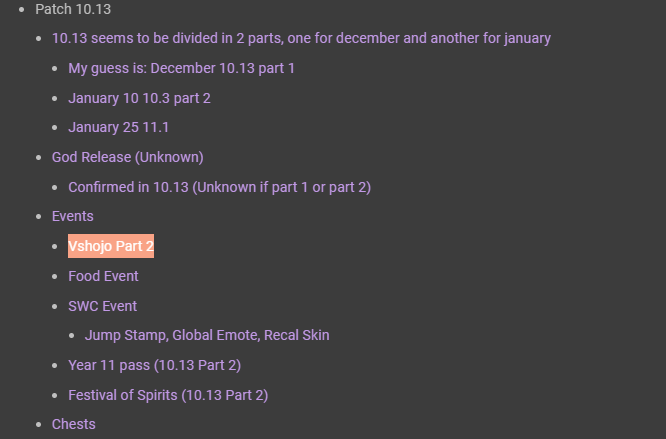Open the 'January 25 11.1' entry
The height and width of the screenshot is (439, 666).
pos(119,127)
